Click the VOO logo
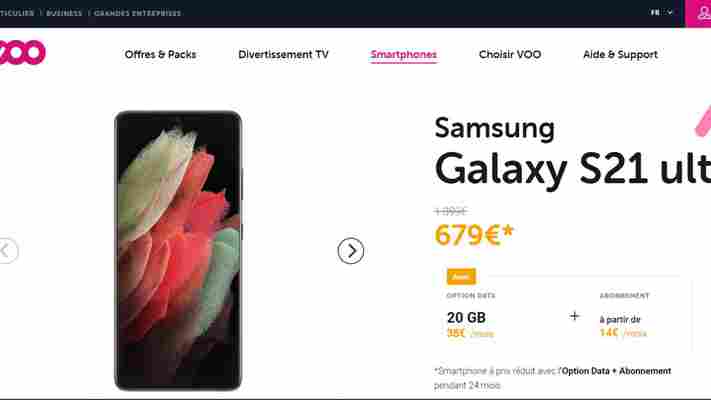Viewport: 711px width, 400px height. [x=22, y=53]
